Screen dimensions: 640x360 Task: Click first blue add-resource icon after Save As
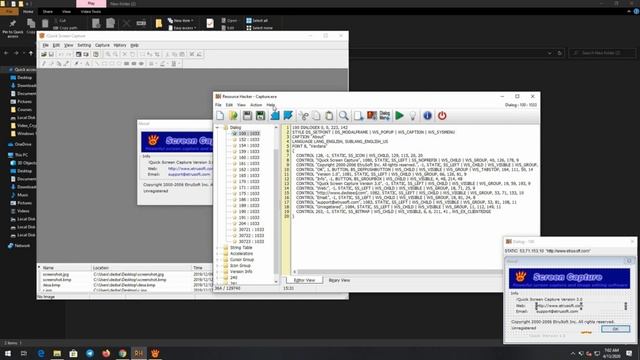[x=275, y=116]
